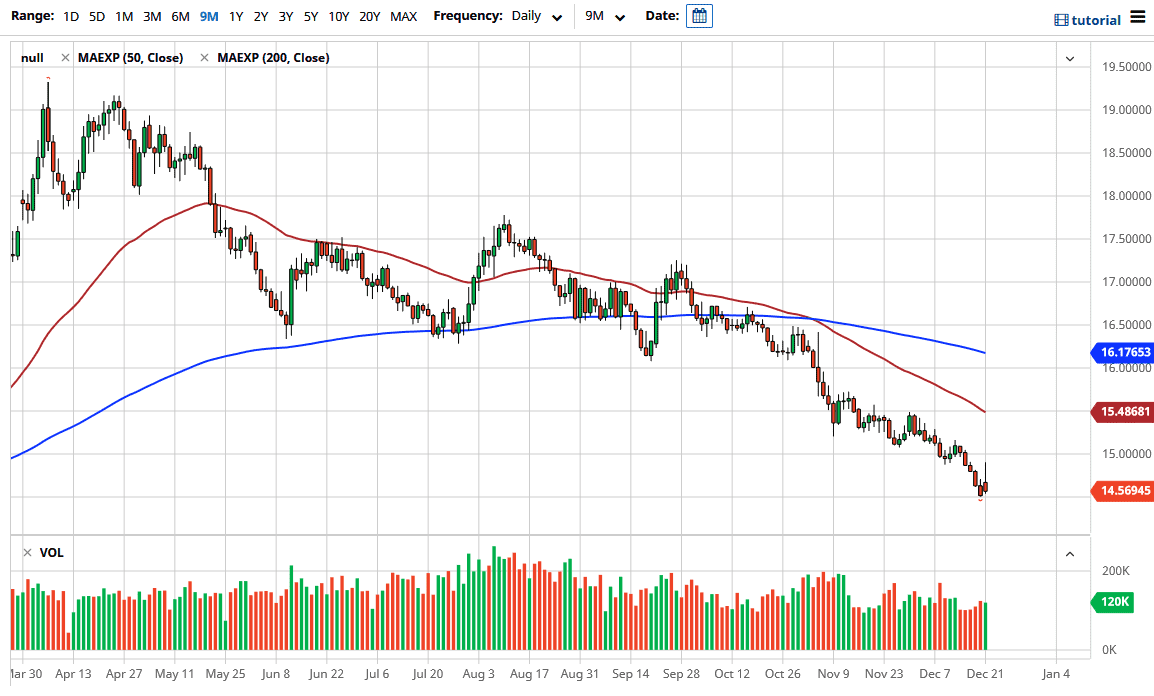Open the tutorial link
1154x696 pixels.
pyautogui.click(x=1096, y=21)
